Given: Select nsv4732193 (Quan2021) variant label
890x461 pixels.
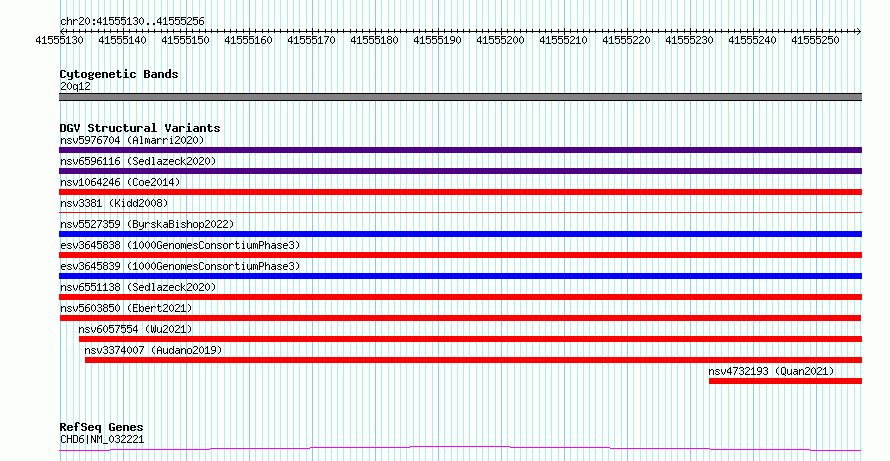Looking at the screenshot, I should coord(771,371).
